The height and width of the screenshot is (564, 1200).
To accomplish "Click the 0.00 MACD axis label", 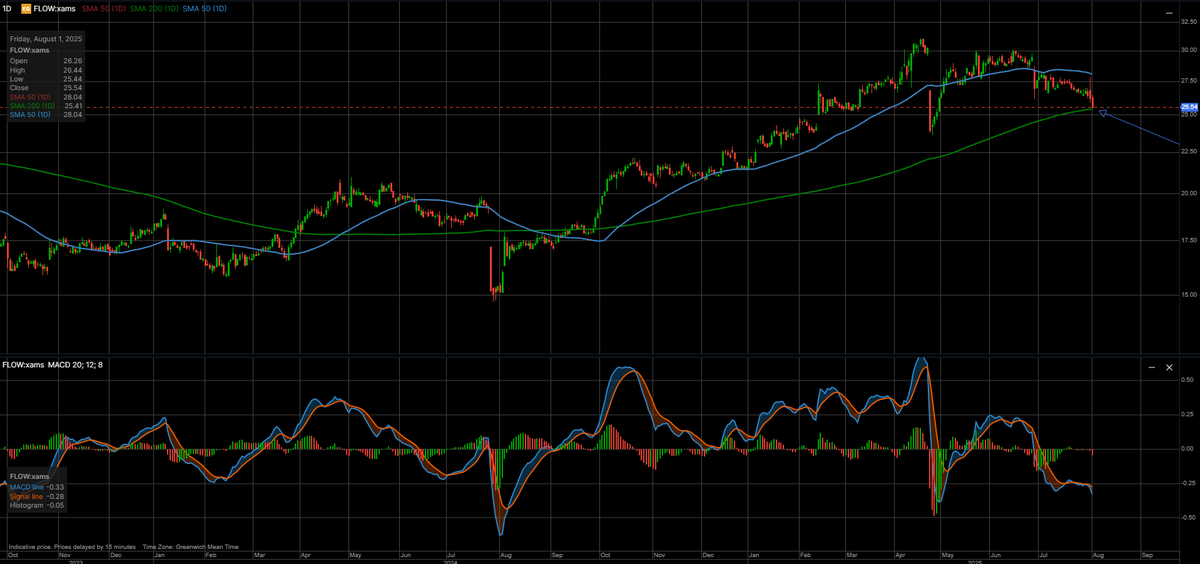I will pyautogui.click(x=1187, y=448).
